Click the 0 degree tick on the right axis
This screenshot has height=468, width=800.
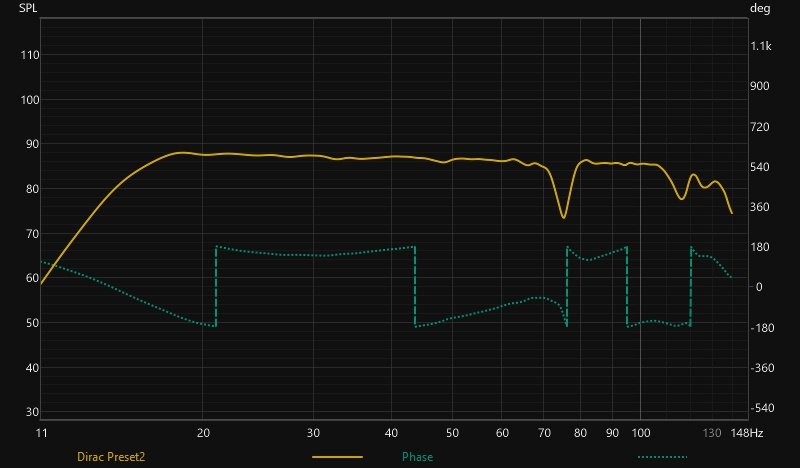click(x=759, y=287)
